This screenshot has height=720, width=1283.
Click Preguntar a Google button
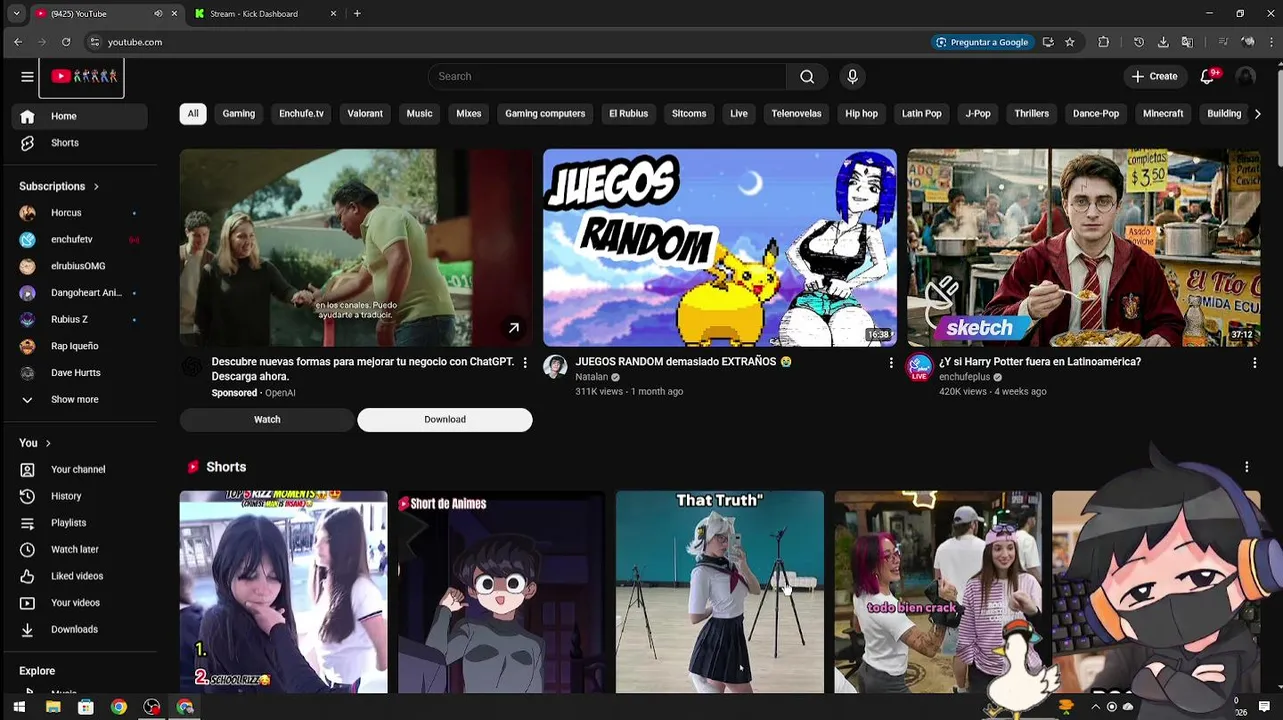tap(981, 42)
